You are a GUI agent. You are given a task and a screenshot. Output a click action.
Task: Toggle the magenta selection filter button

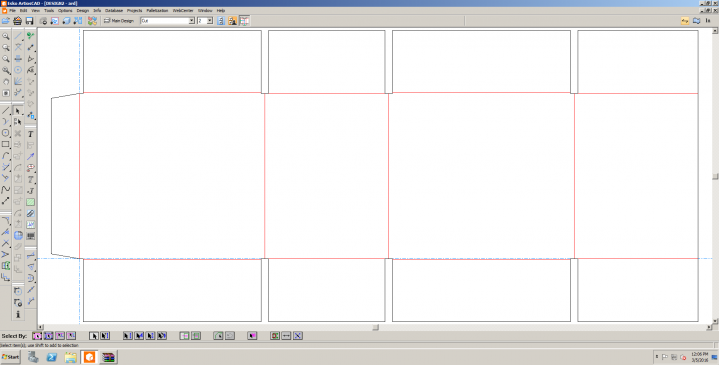(x=252, y=336)
